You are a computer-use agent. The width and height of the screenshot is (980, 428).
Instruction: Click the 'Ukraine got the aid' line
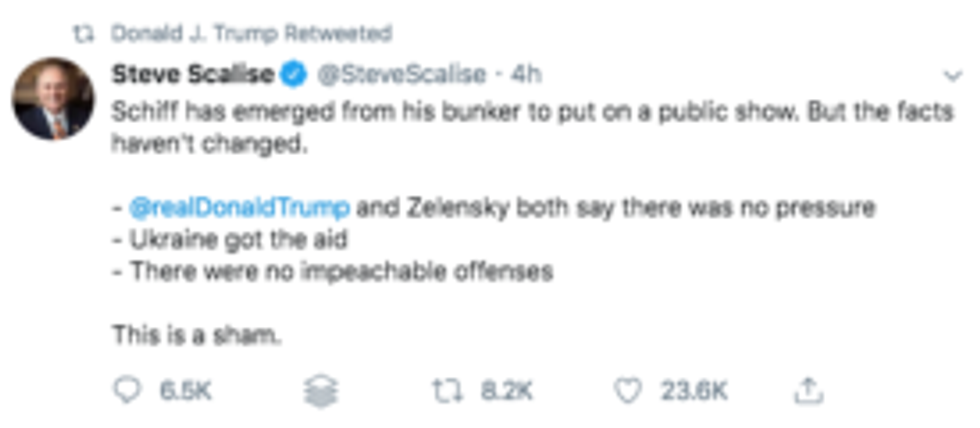point(229,240)
